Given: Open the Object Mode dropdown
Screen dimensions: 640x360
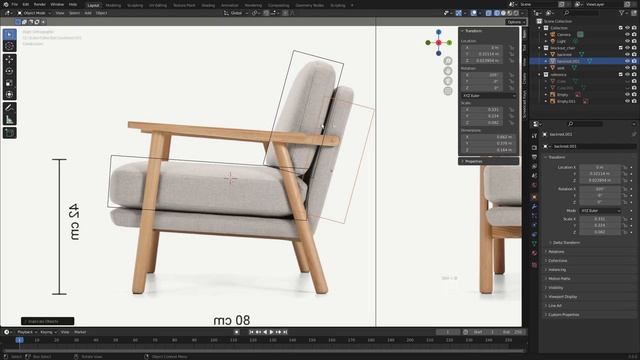Looking at the screenshot, I should coord(34,13).
